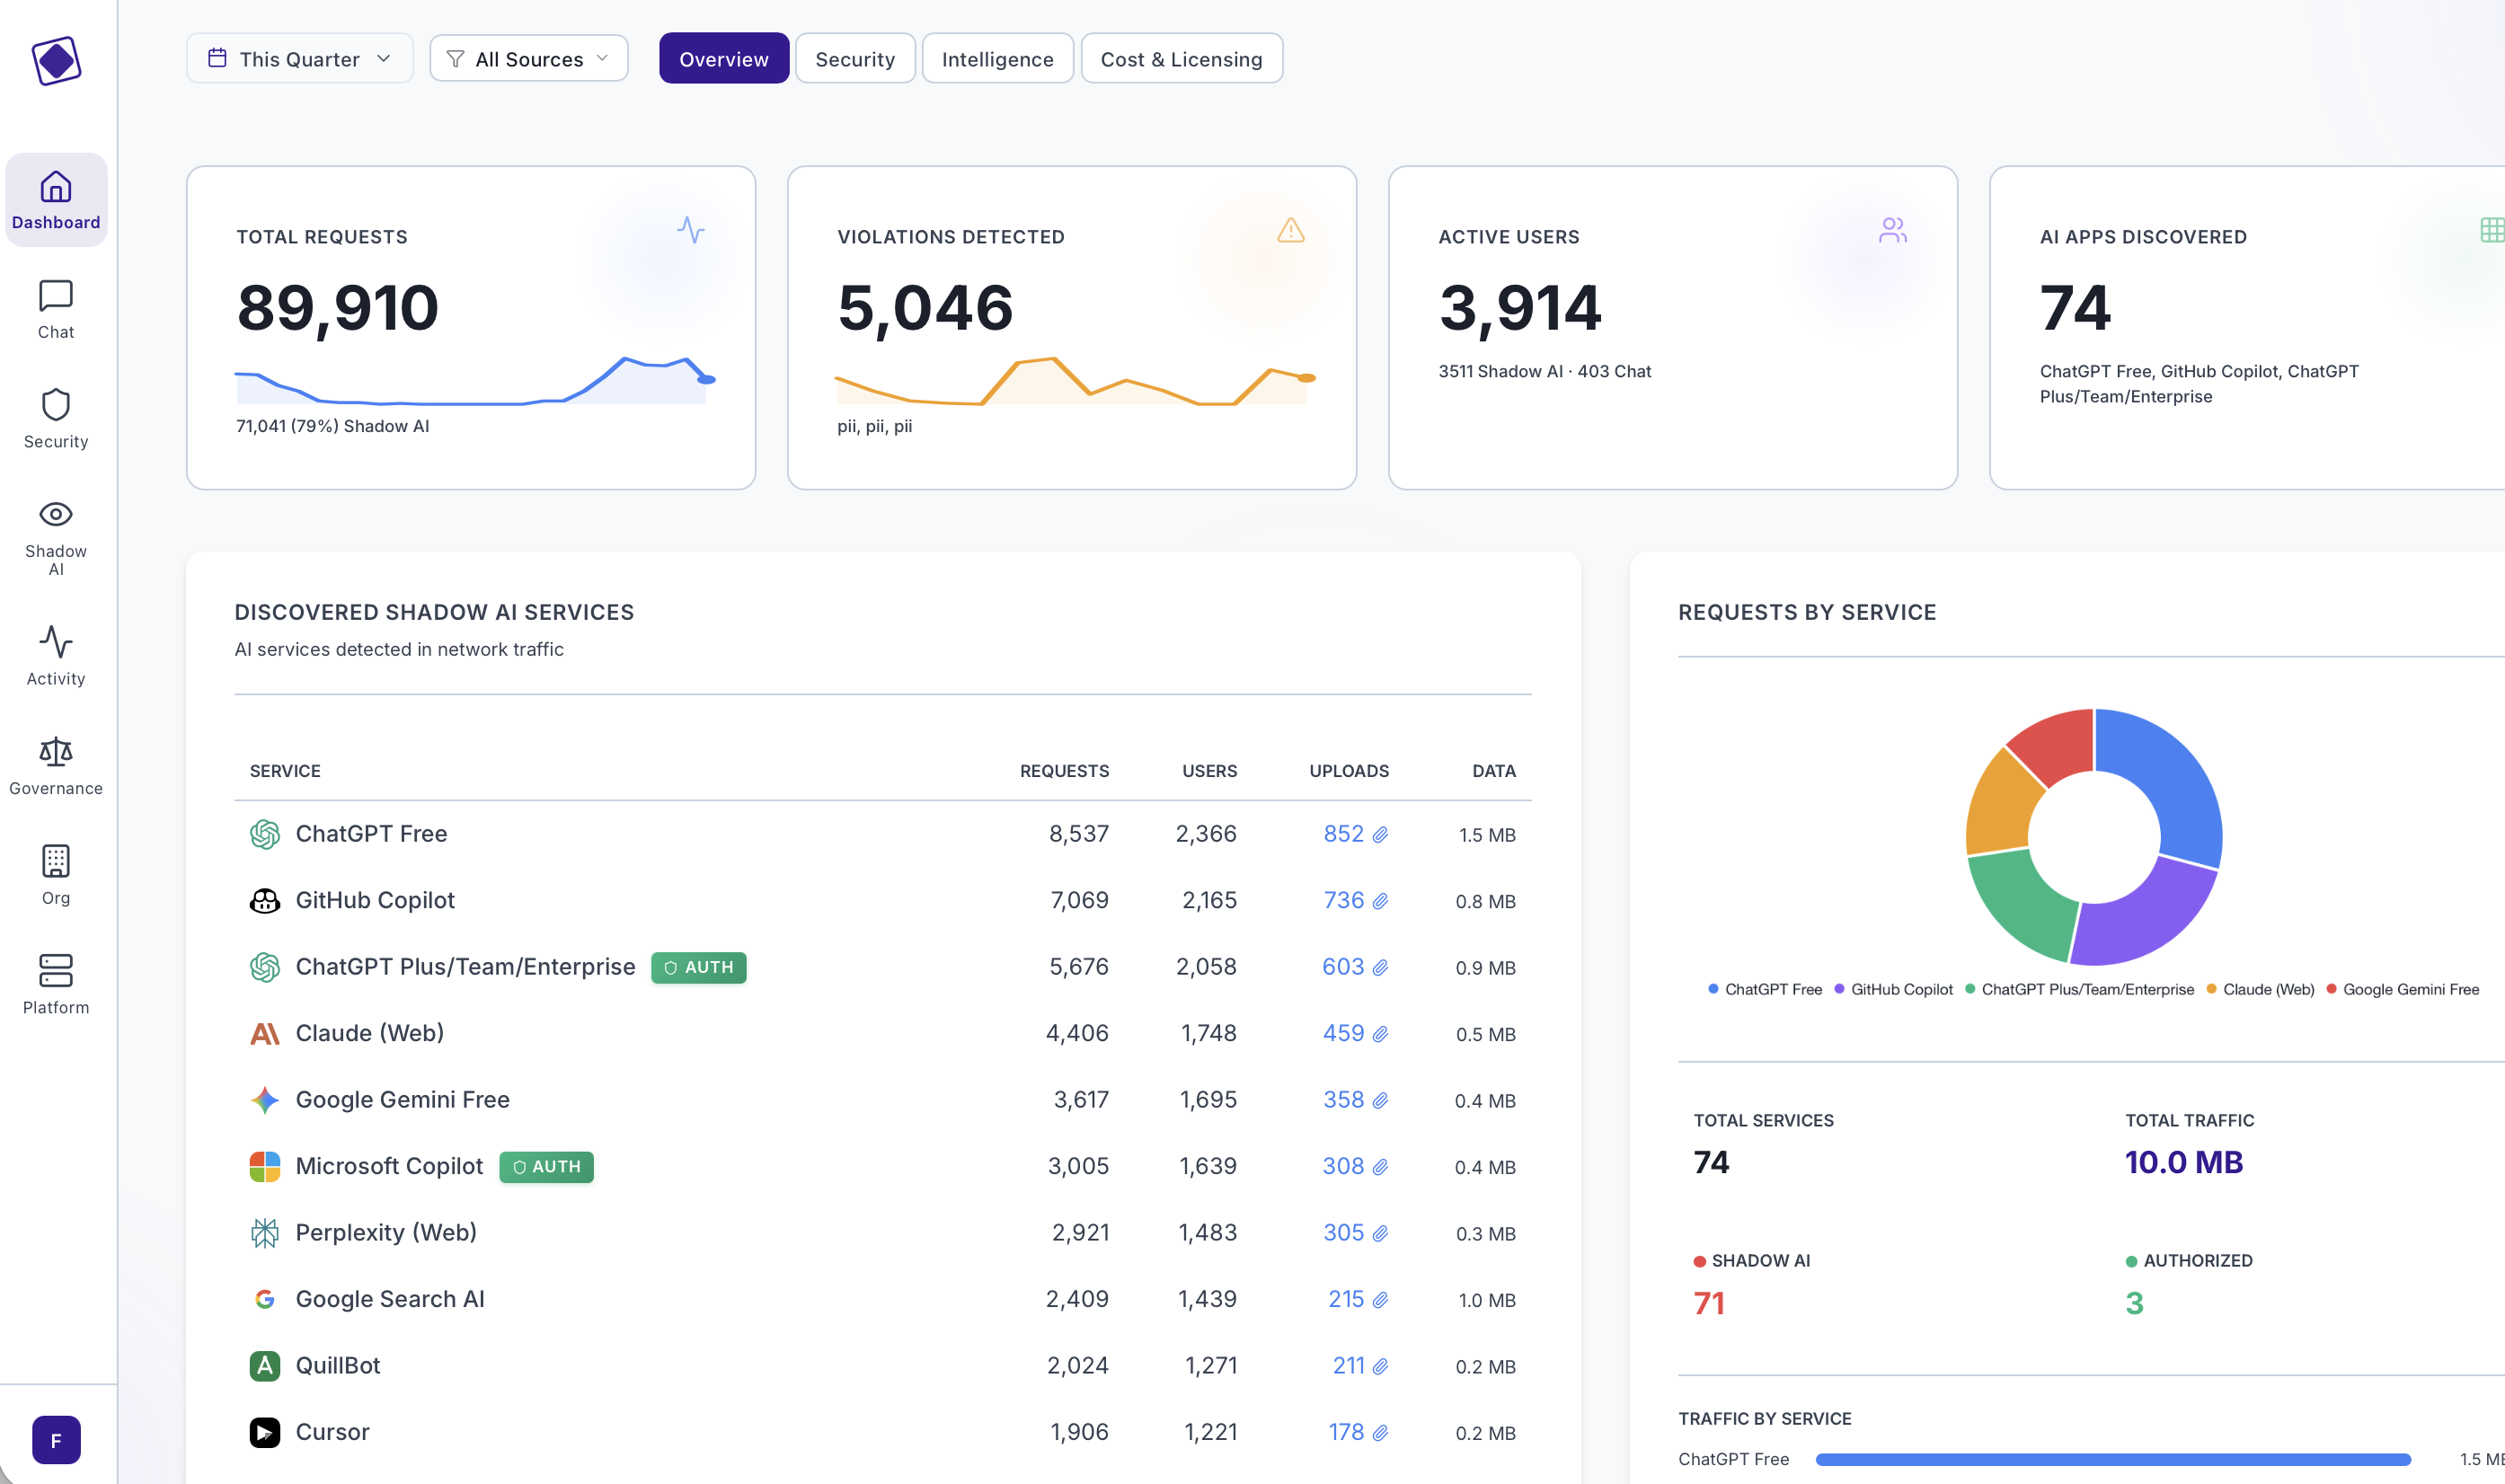Click the Claude (Web) service logo
This screenshot has height=1484, width=2505.
point(264,1034)
